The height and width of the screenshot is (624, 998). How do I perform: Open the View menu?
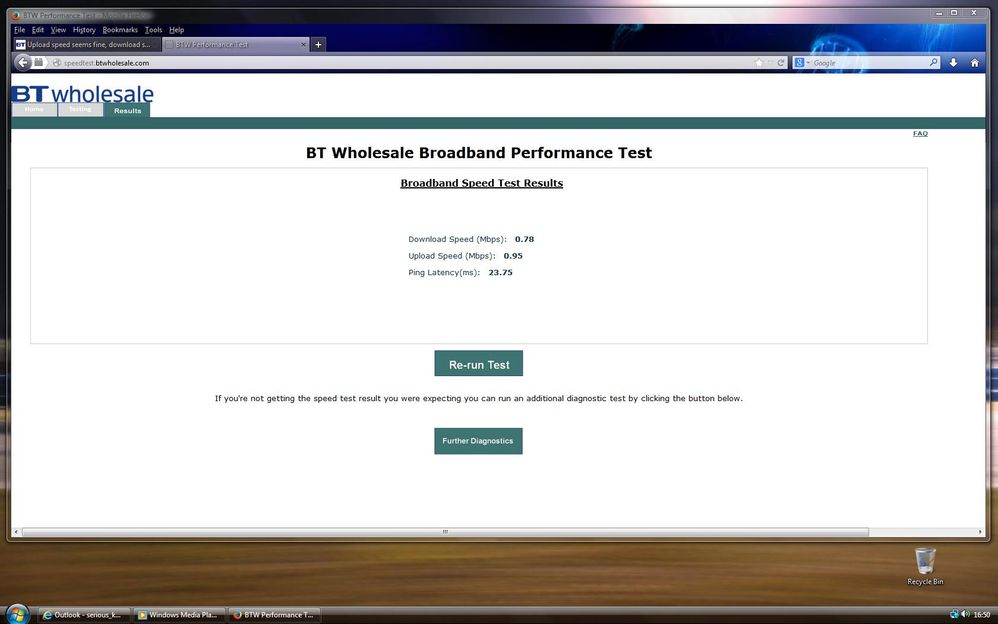coord(58,30)
